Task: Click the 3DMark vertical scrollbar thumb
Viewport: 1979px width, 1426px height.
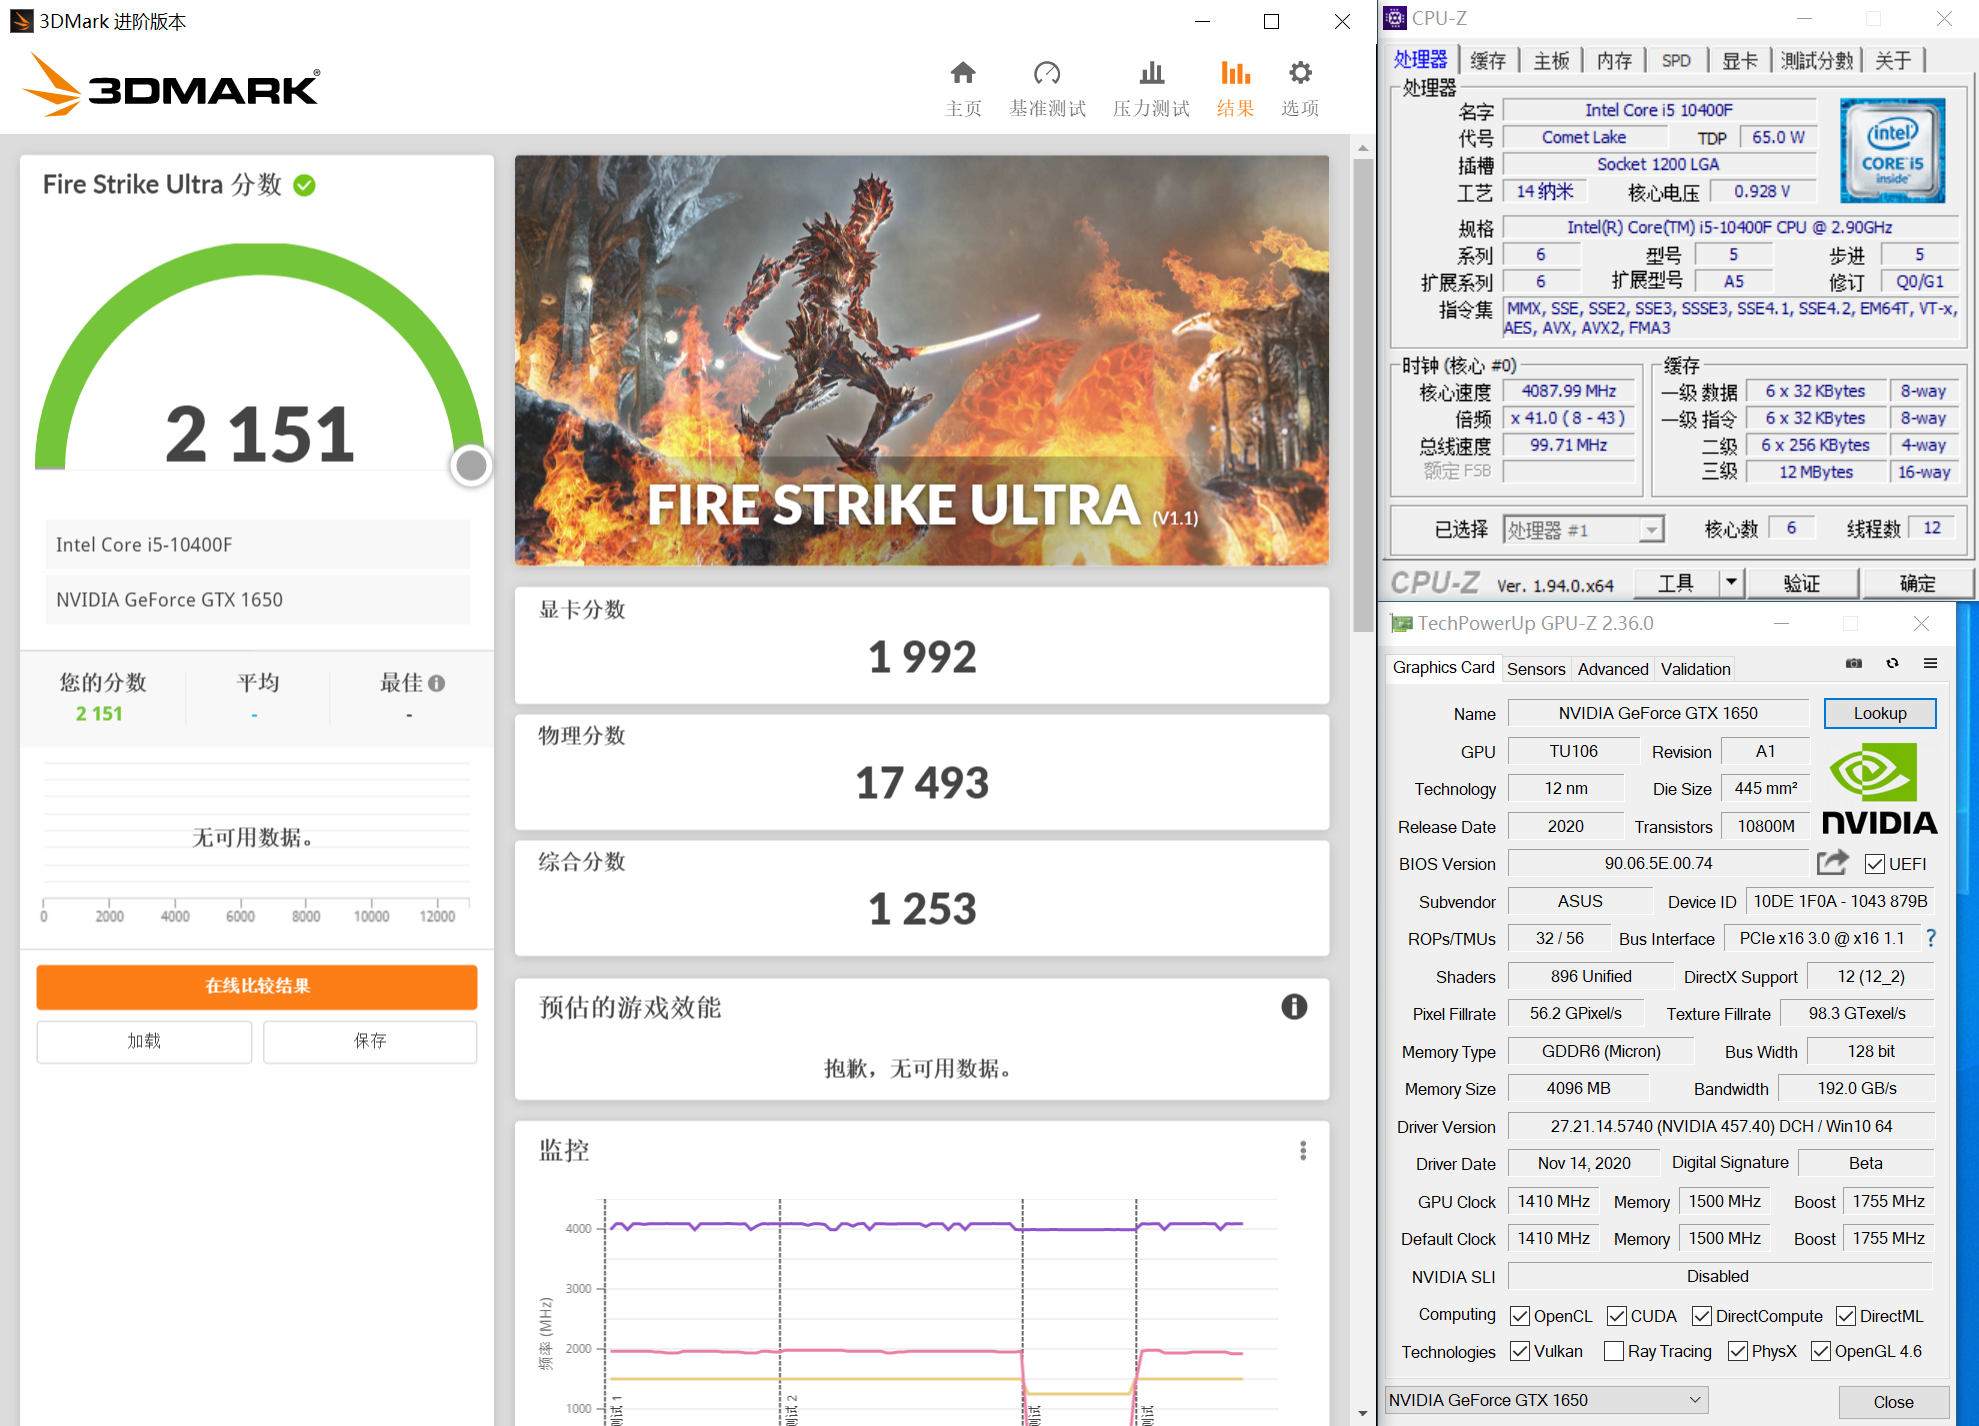Action: (x=1363, y=395)
